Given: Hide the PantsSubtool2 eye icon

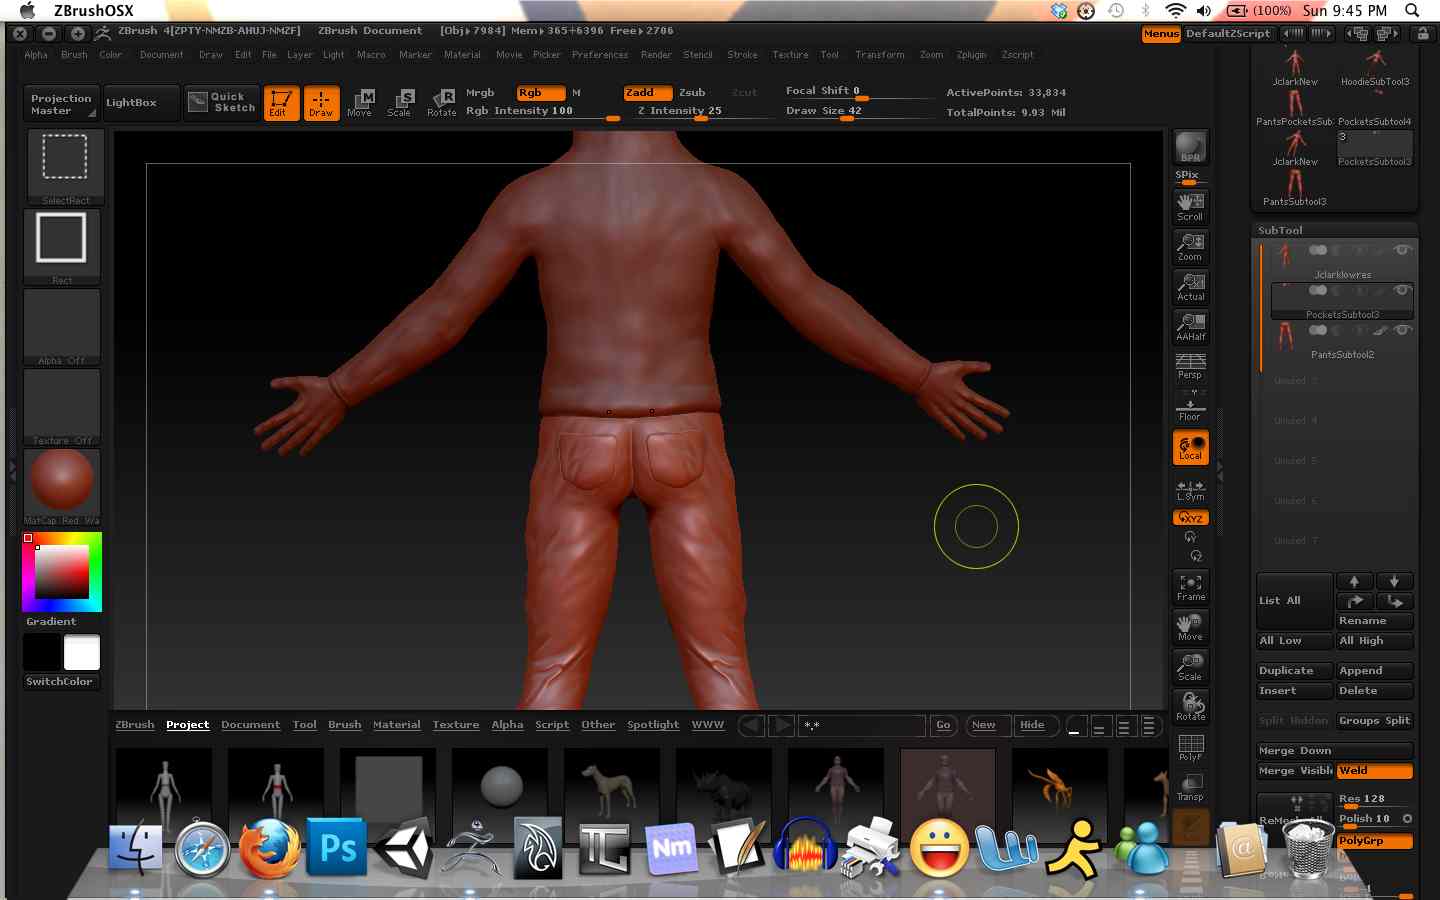Looking at the screenshot, I should [x=1402, y=330].
